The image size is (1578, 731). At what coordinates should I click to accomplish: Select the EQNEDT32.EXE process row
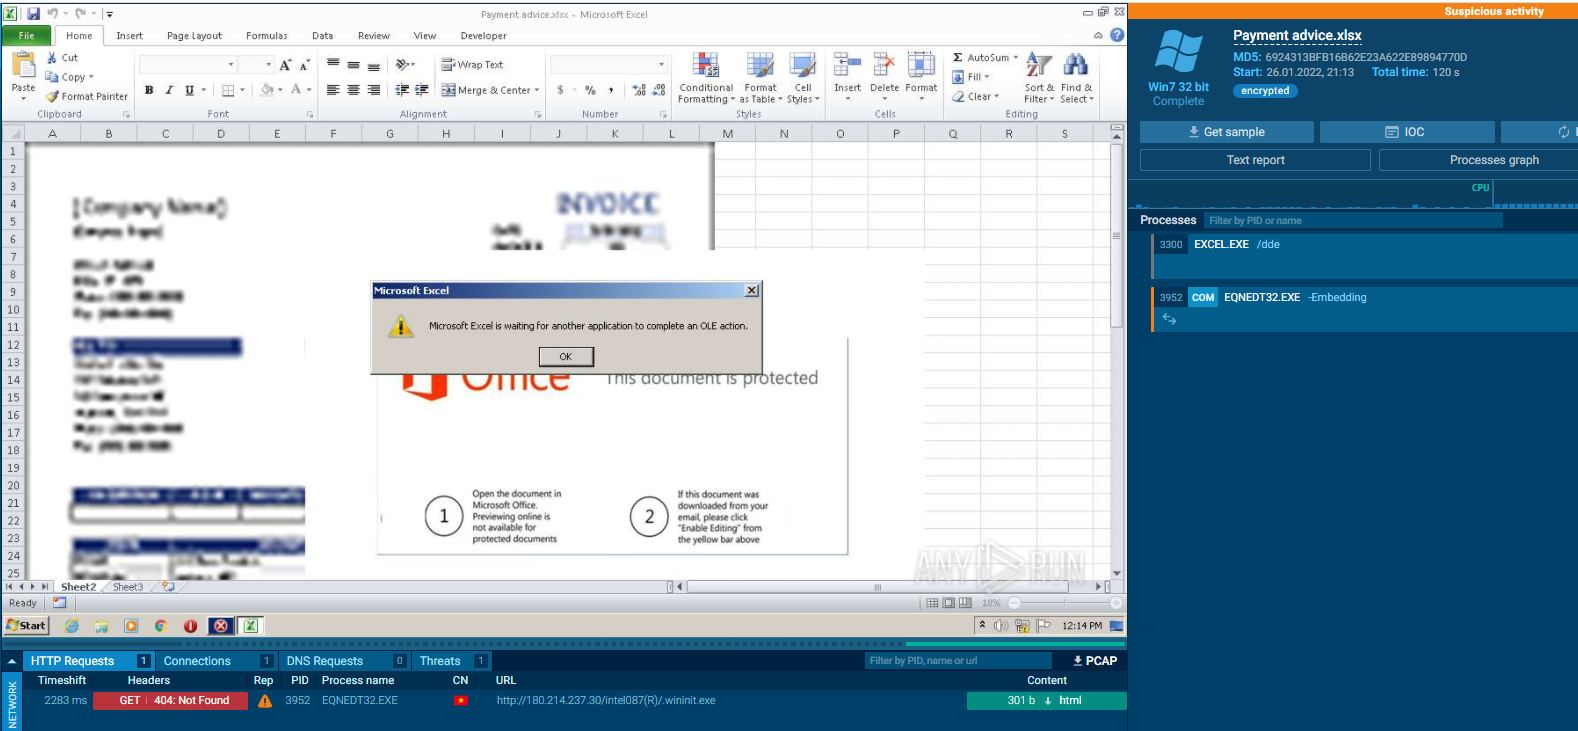(x=1364, y=309)
